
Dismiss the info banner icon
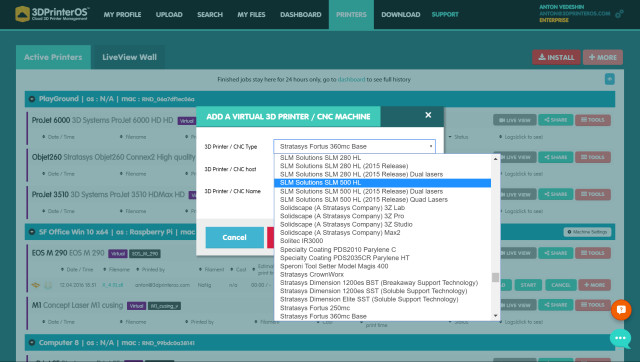click(x=609, y=79)
